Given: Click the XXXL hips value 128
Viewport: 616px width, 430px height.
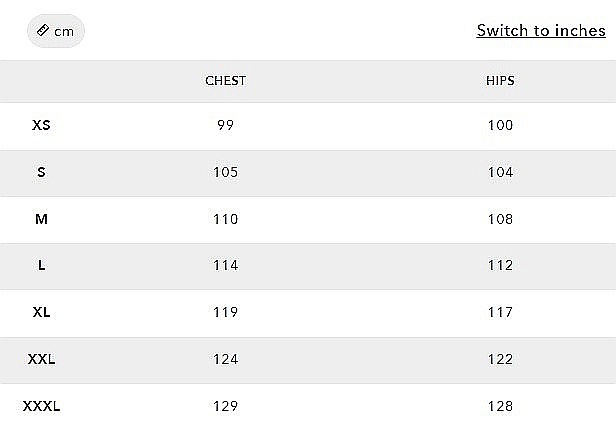Looking at the screenshot, I should pyautogui.click(x=500, y=406).
